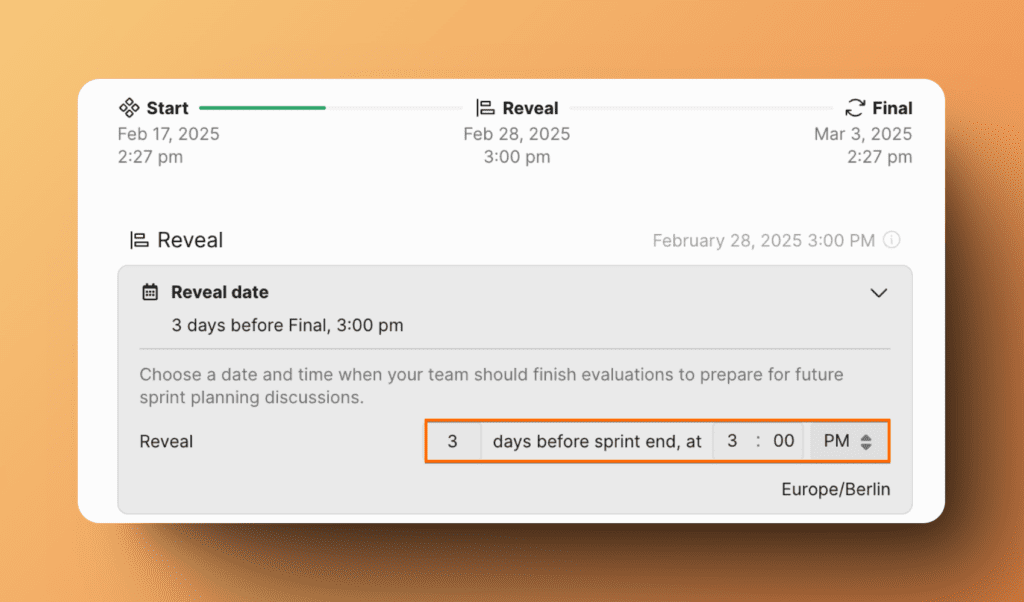Click the '3 days before Final, 3:00 pm' summary
Viewport: 1024px width, 602px height.
[287, 325]
